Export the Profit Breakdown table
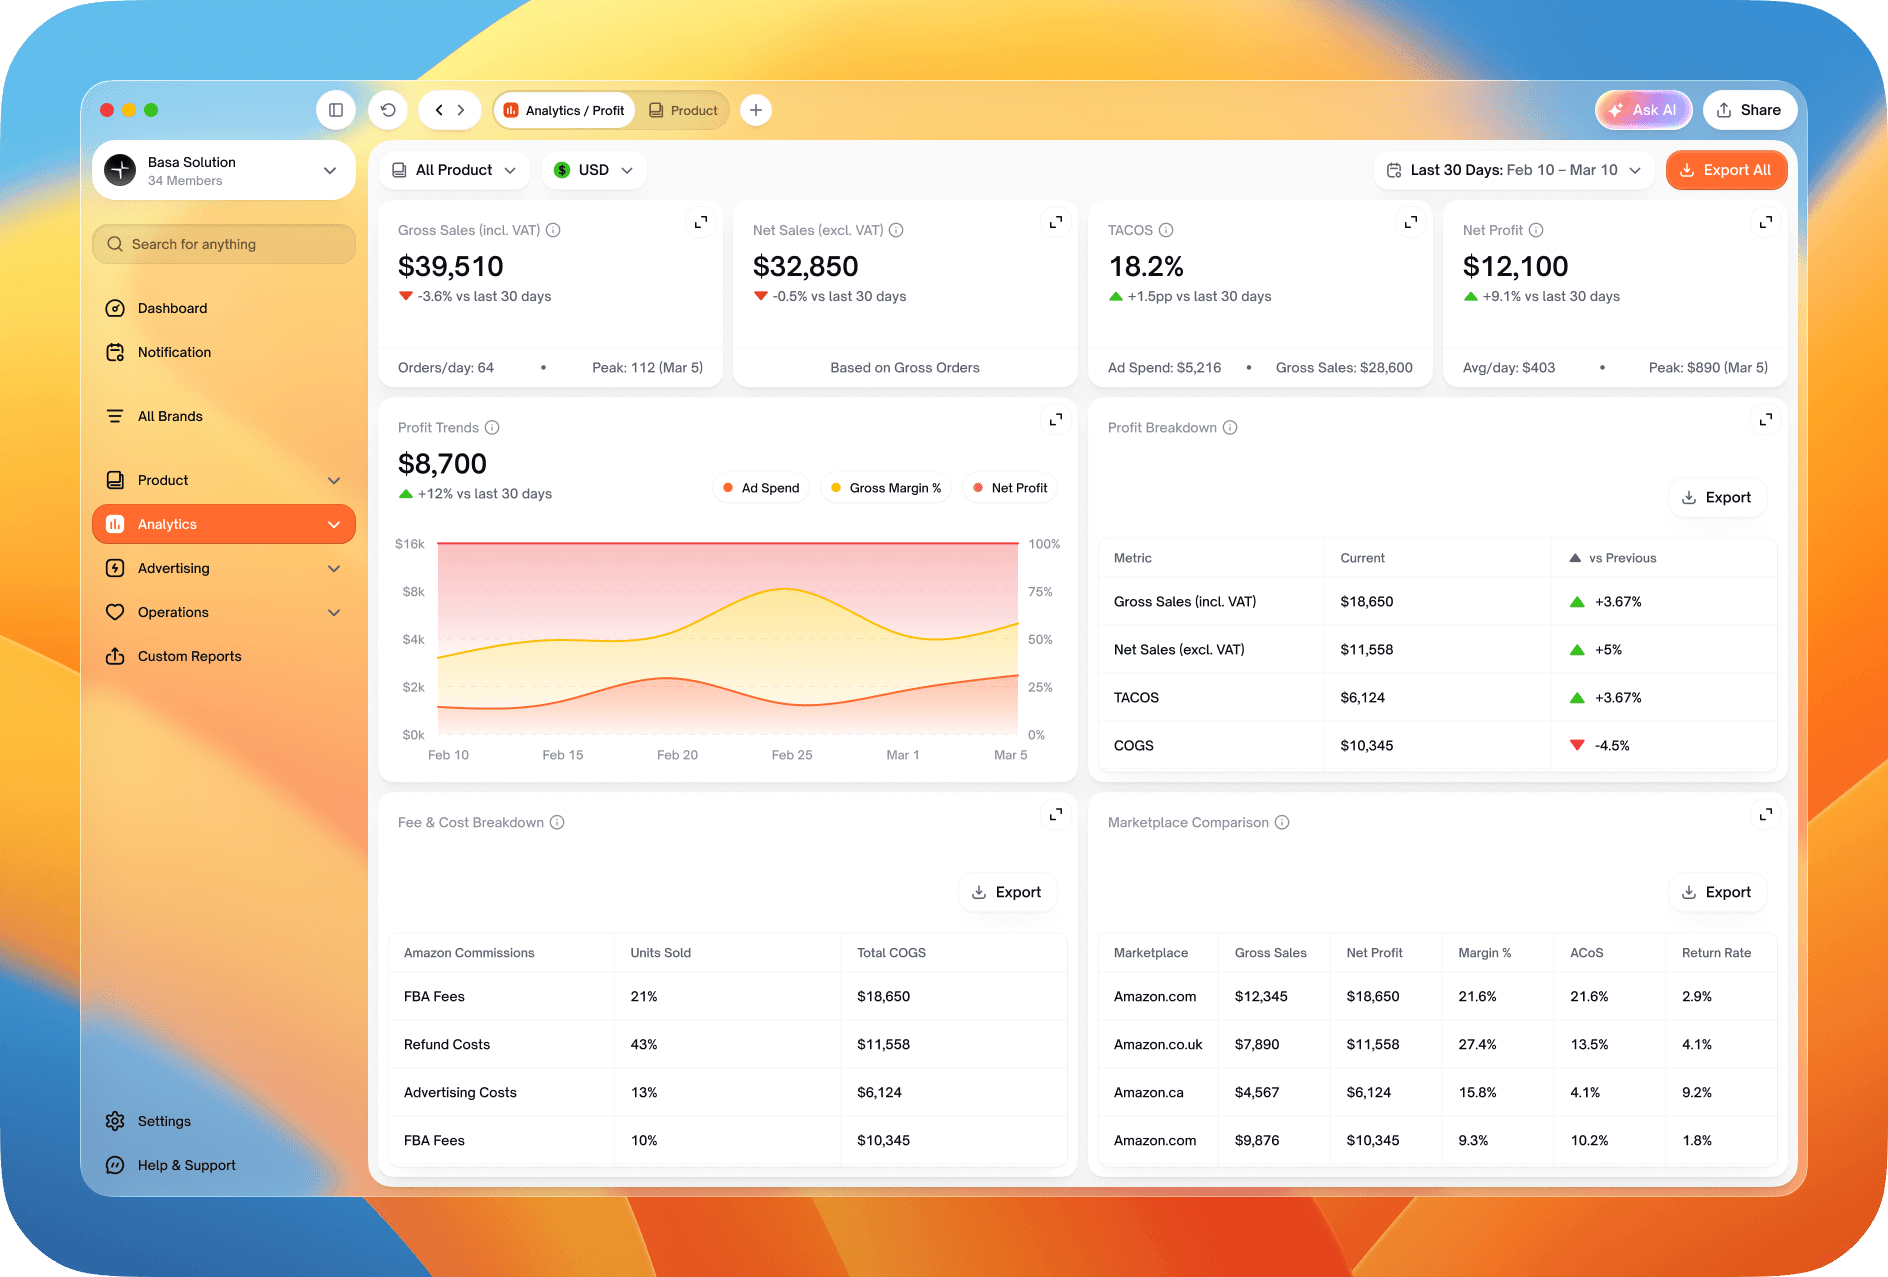This screenshot has height=1277, width=1888. (1717, 497)
